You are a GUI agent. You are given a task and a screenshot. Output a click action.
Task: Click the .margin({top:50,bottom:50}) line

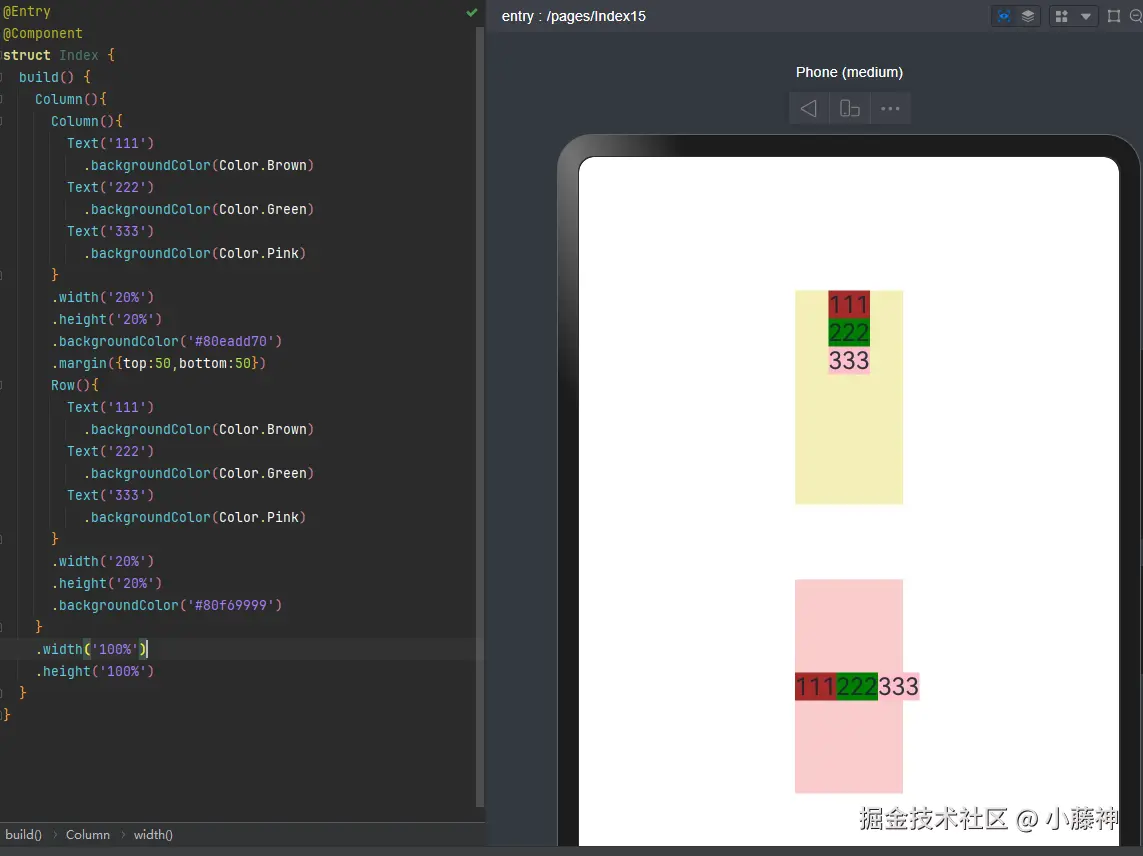158,363
